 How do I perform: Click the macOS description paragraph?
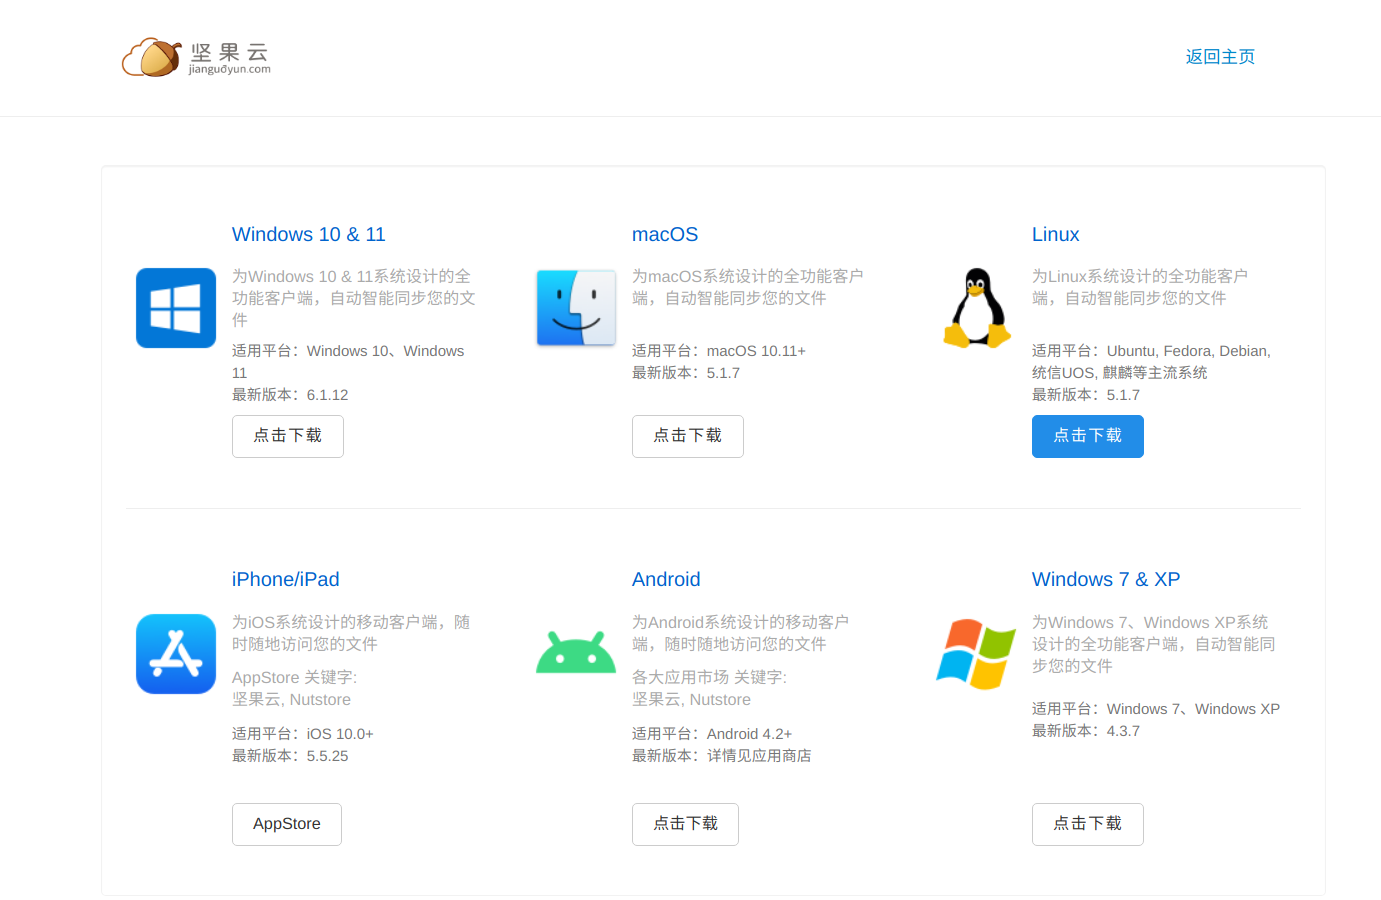[x=748, y=287]
